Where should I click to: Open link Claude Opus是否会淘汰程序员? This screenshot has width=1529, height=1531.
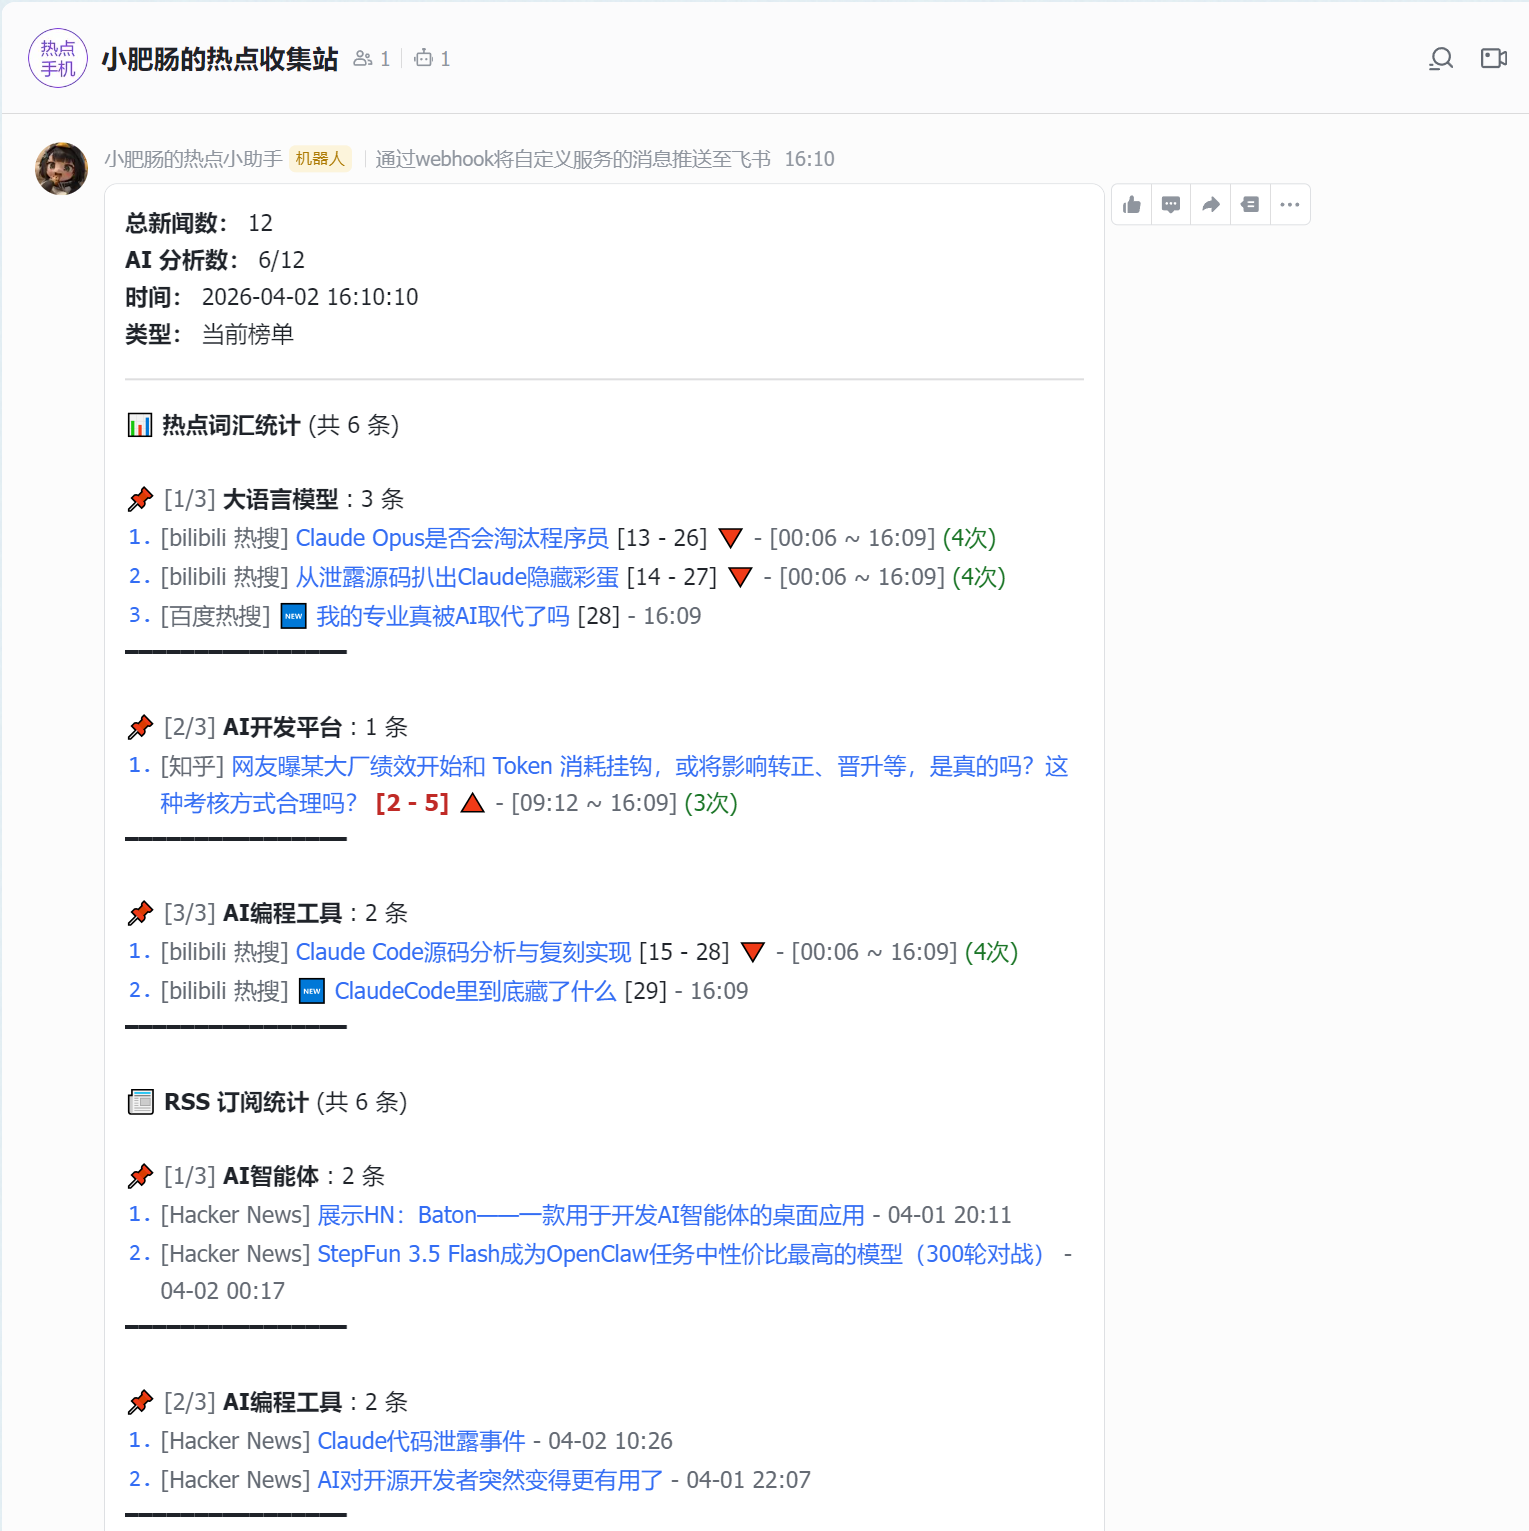pos(452,538)
